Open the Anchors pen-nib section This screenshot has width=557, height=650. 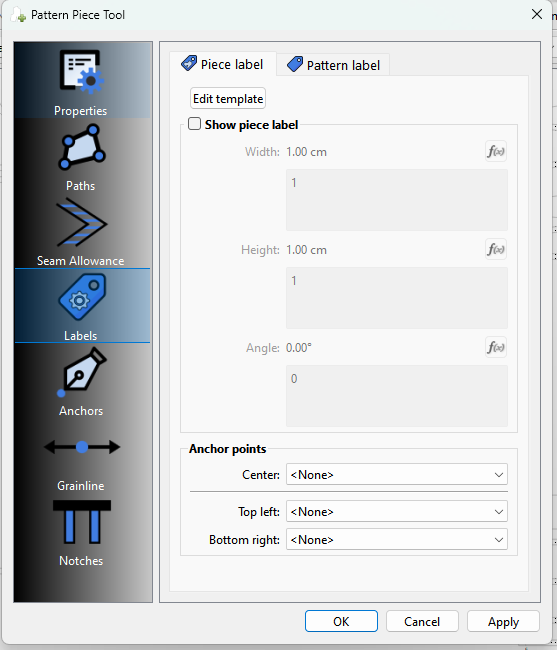pyautogui.click(x=82, y=381)
